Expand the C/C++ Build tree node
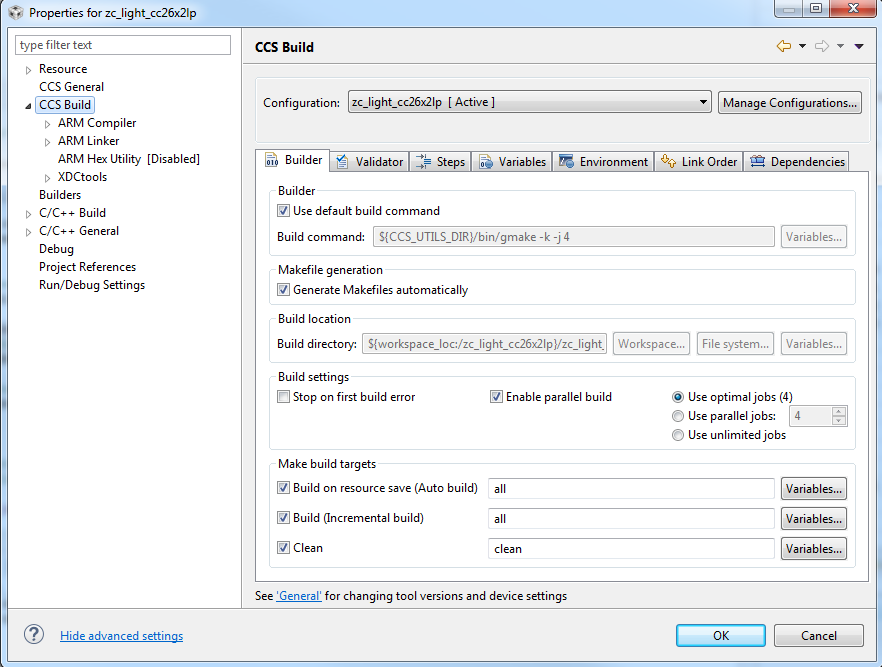 [x=28, y=213]
